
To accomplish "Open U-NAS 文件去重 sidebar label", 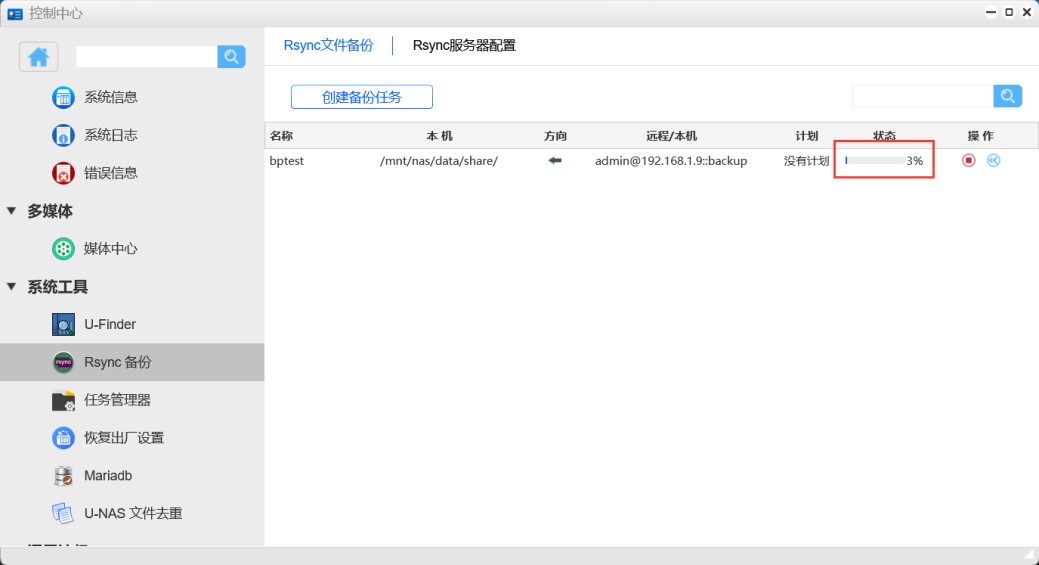I will (x=133, y=513).
